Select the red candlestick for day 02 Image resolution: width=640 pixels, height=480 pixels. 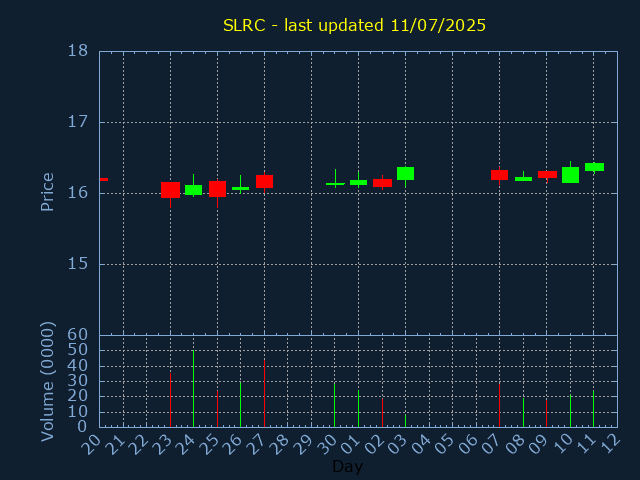coord(382,183)
